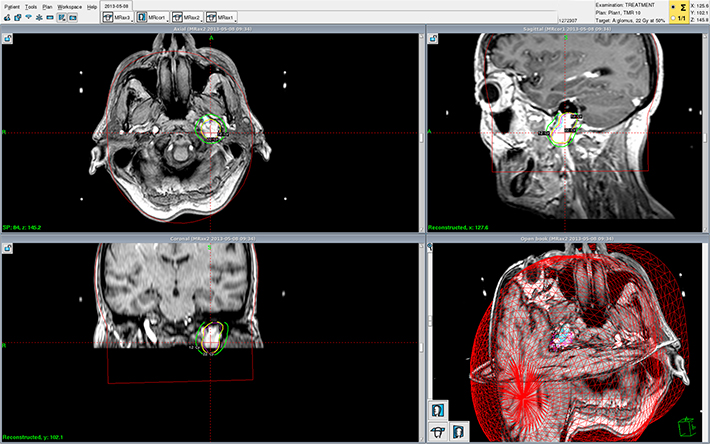This screenshot has width=710, height=444.
Task: Expand the MRax2 dropdown arrow
Action: (201, 21)
